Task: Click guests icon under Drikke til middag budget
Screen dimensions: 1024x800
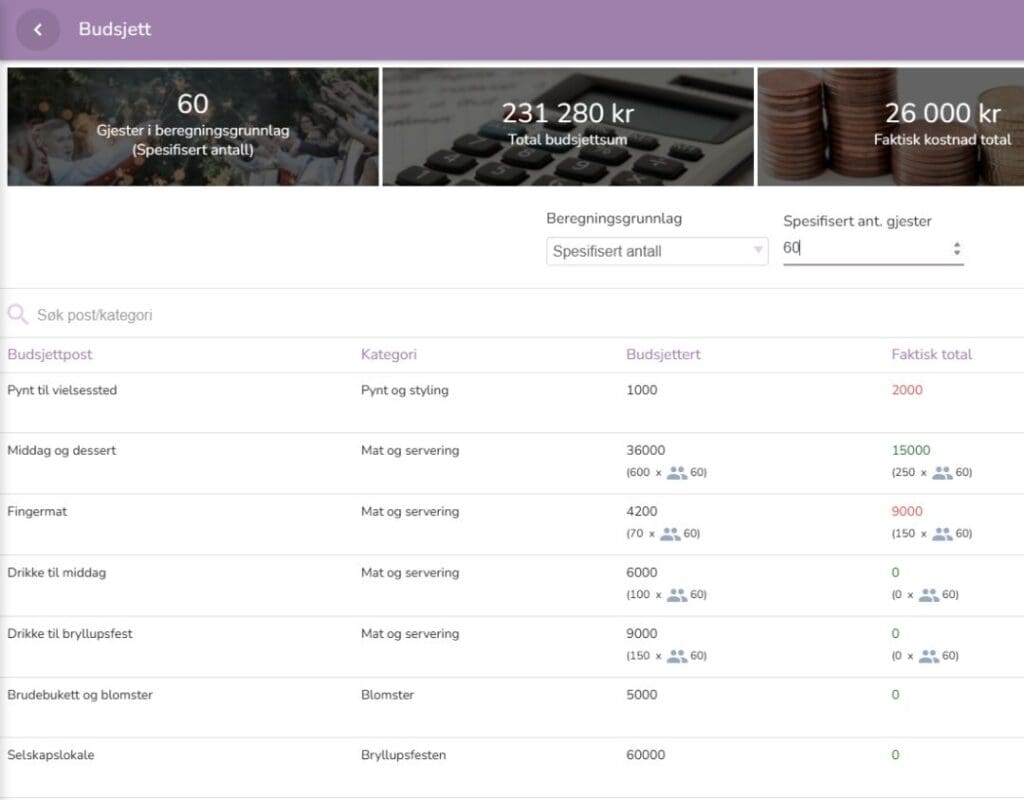Action: point(677,594)
